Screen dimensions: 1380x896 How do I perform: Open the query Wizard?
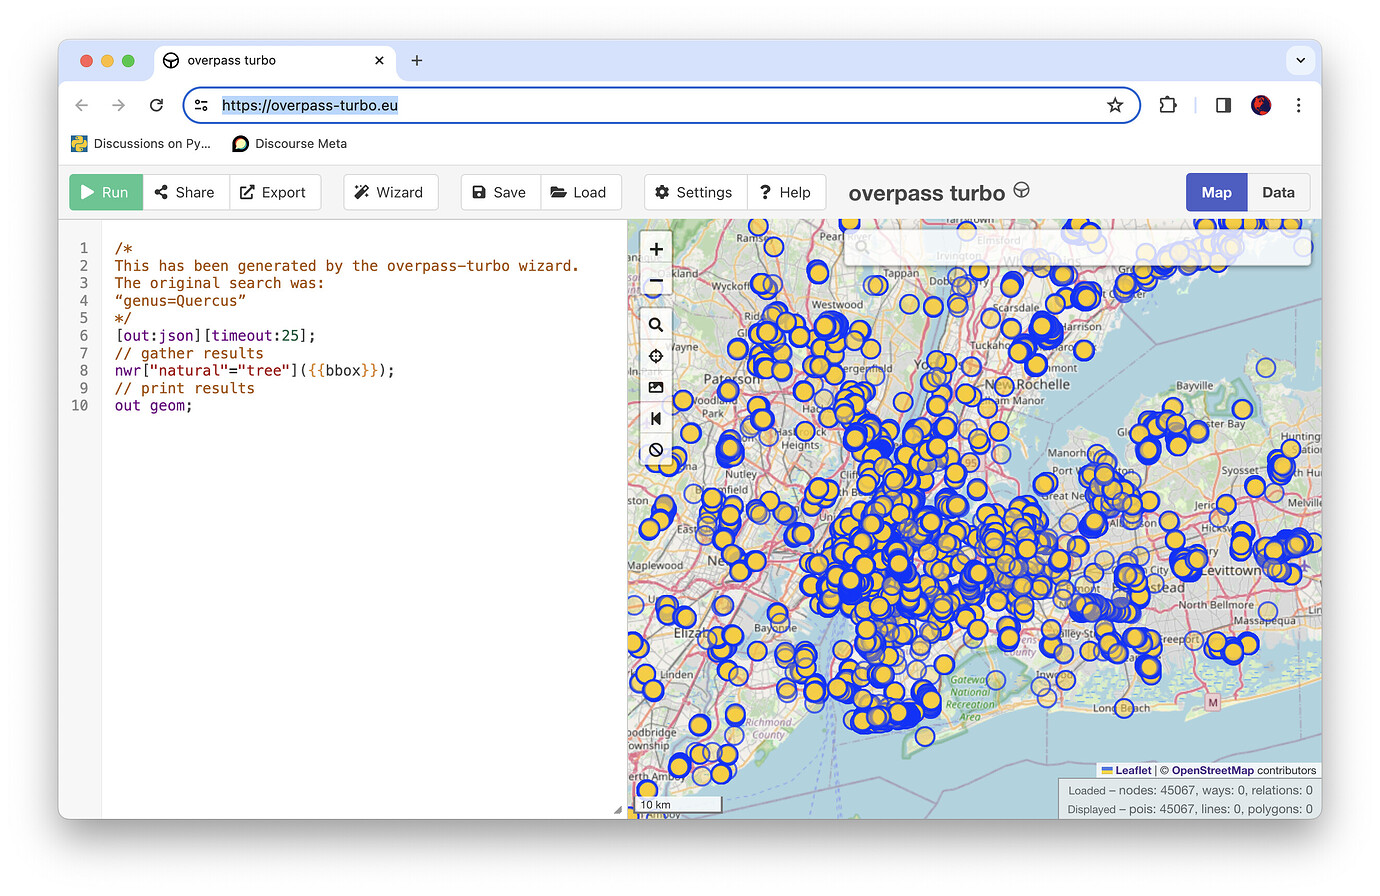[x=390, y=192]
